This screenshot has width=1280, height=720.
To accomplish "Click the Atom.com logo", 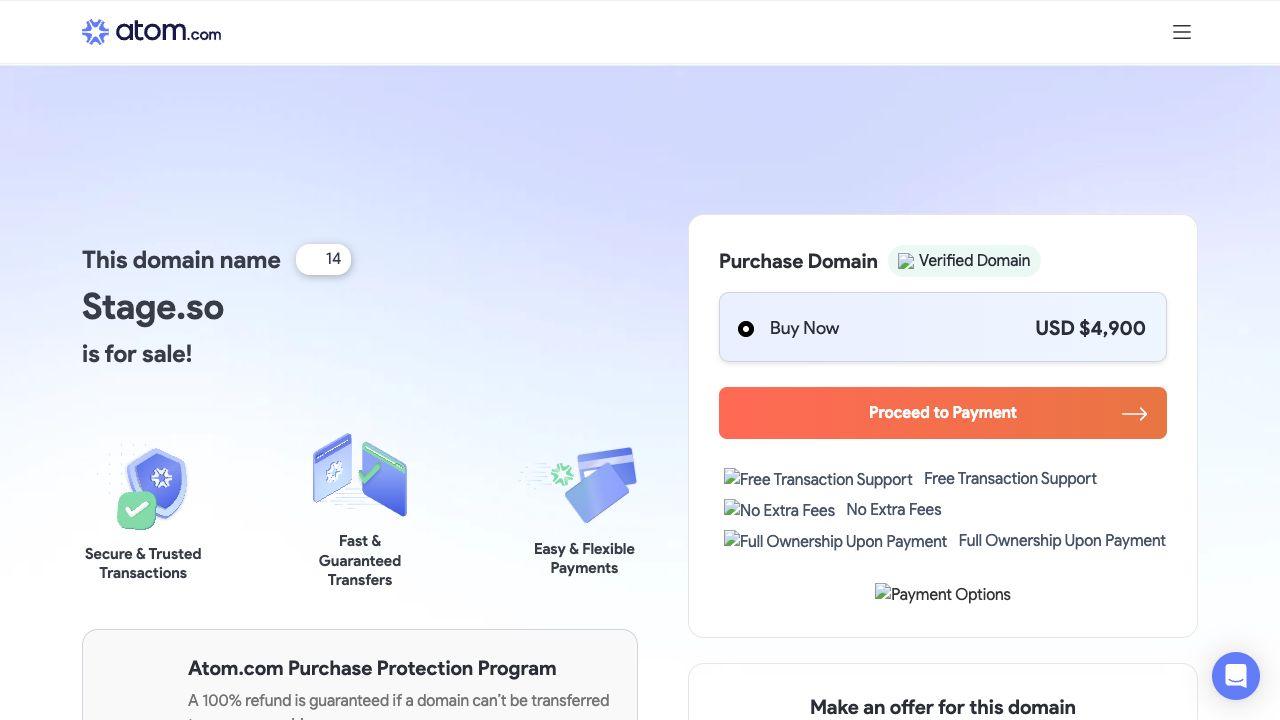I will pos(152,32).
